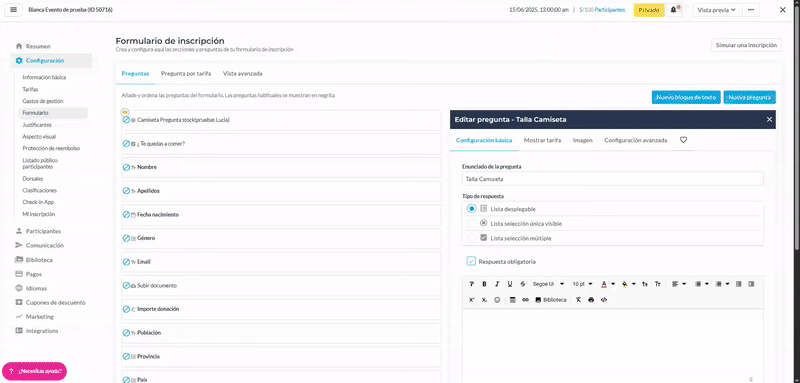Image resolution: width=800 pixels, height=383 pixels.
Task: Click the edit icon beside Subir documento
Action: pos(126,286)
